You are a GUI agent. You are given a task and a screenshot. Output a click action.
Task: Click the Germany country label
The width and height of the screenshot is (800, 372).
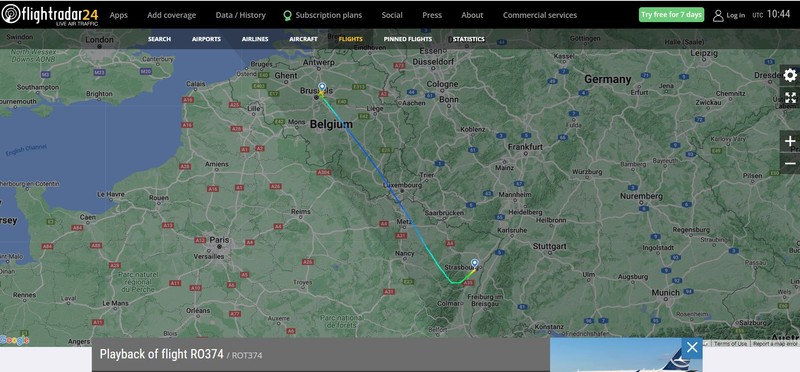(x=608, y=80)
